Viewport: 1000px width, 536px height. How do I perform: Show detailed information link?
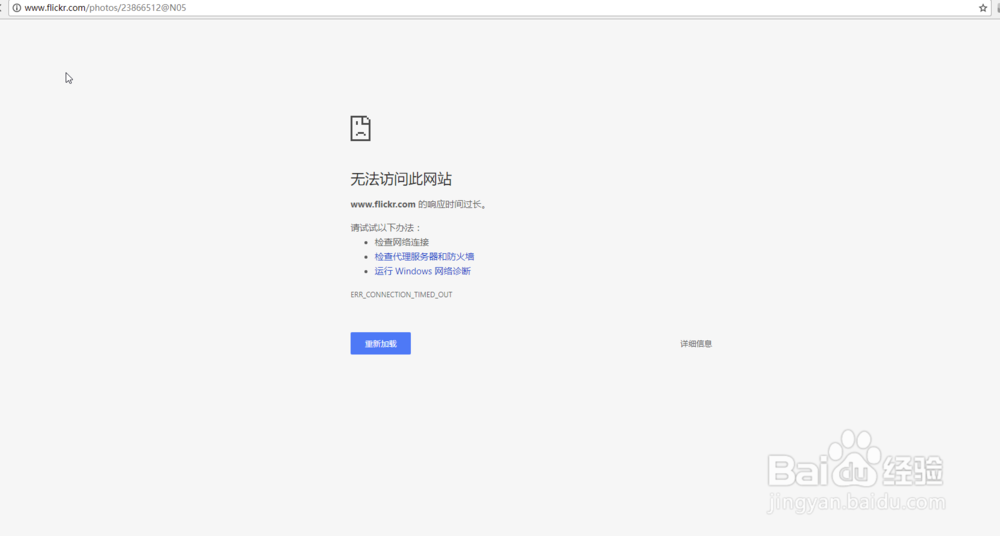pyautogui.click(x=696, y=343)
